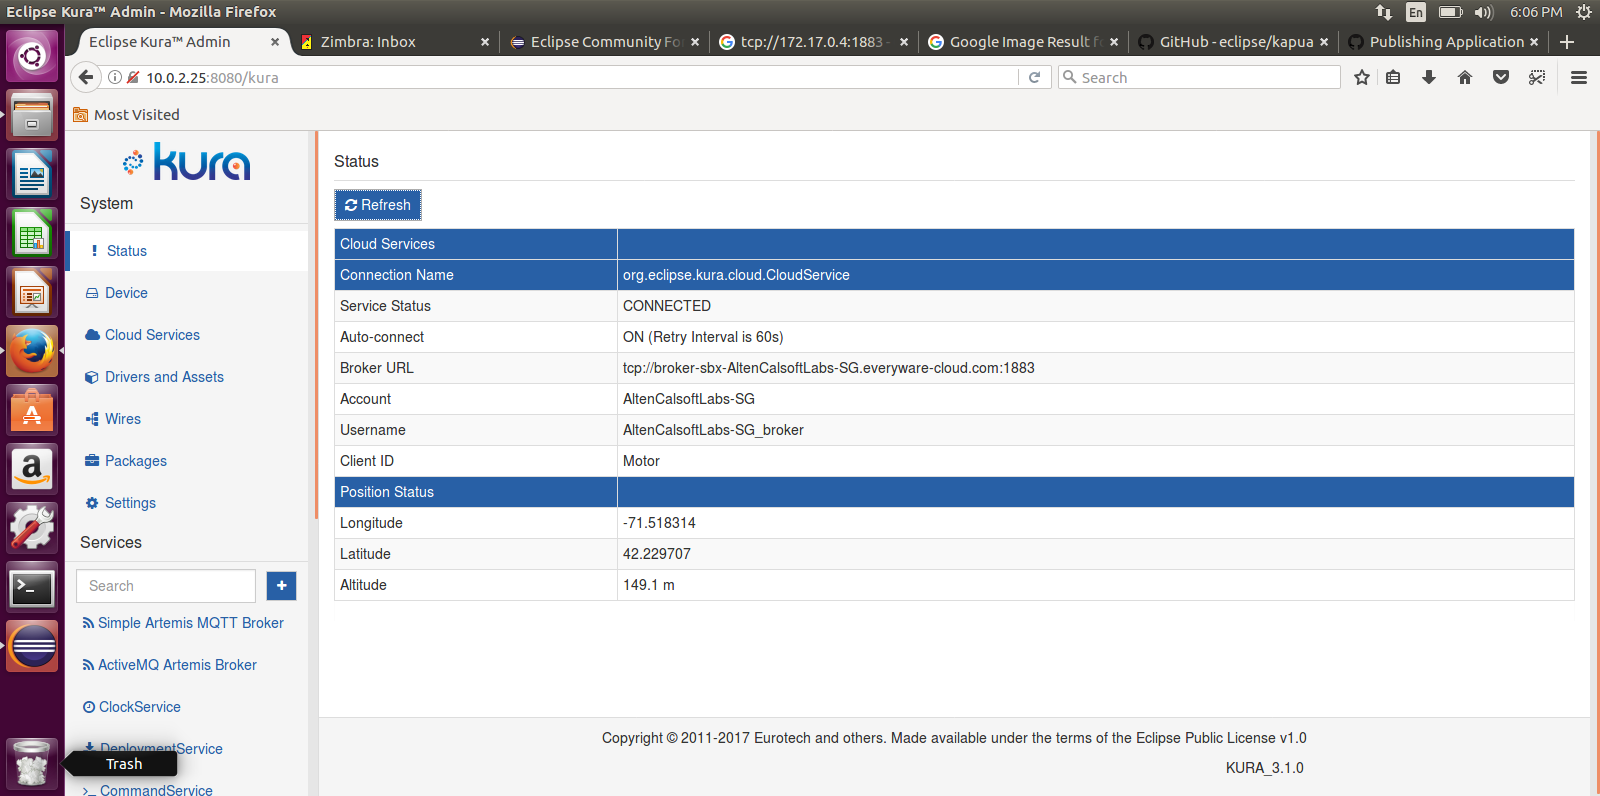Launch LibreOffice Impress from launcher

click(32, 293)
